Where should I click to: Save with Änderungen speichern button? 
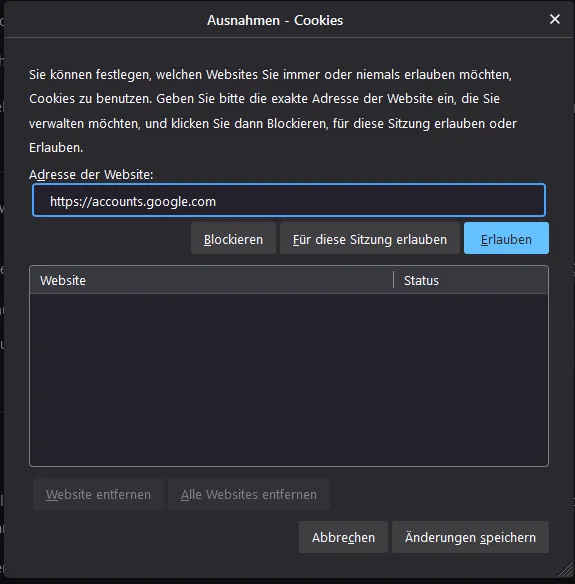click(470, 537)
